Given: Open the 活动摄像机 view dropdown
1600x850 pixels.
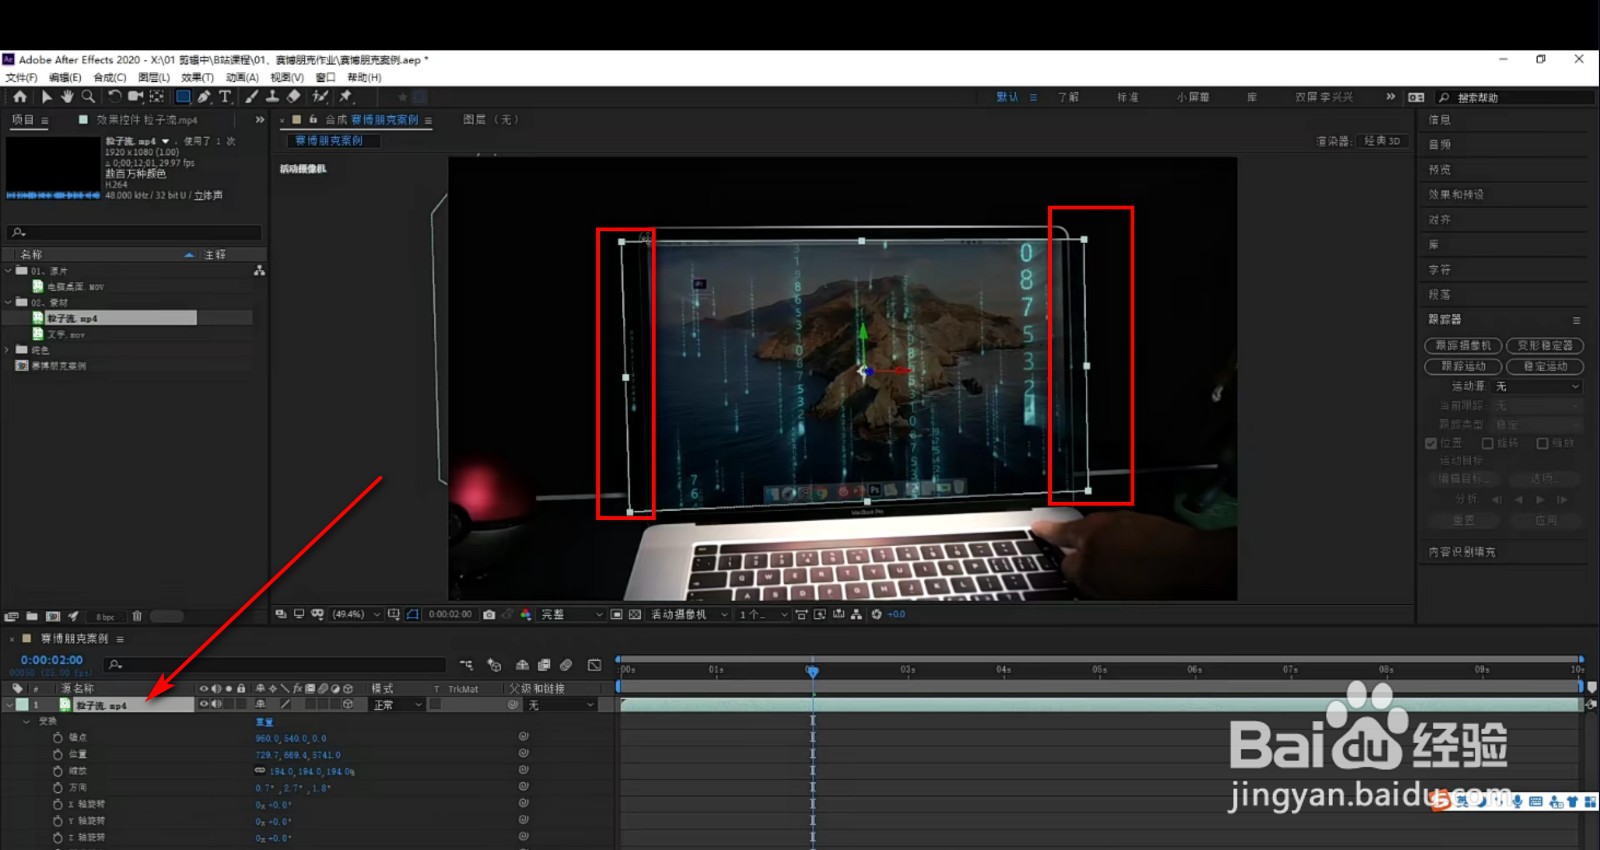Looking at the screenshot, I should (x=689, y=614).
